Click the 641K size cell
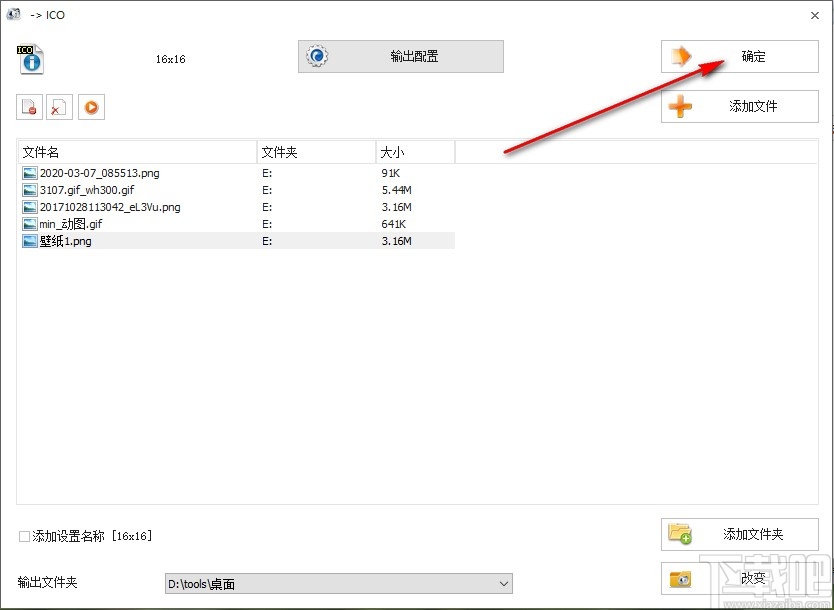 point(394,224)
